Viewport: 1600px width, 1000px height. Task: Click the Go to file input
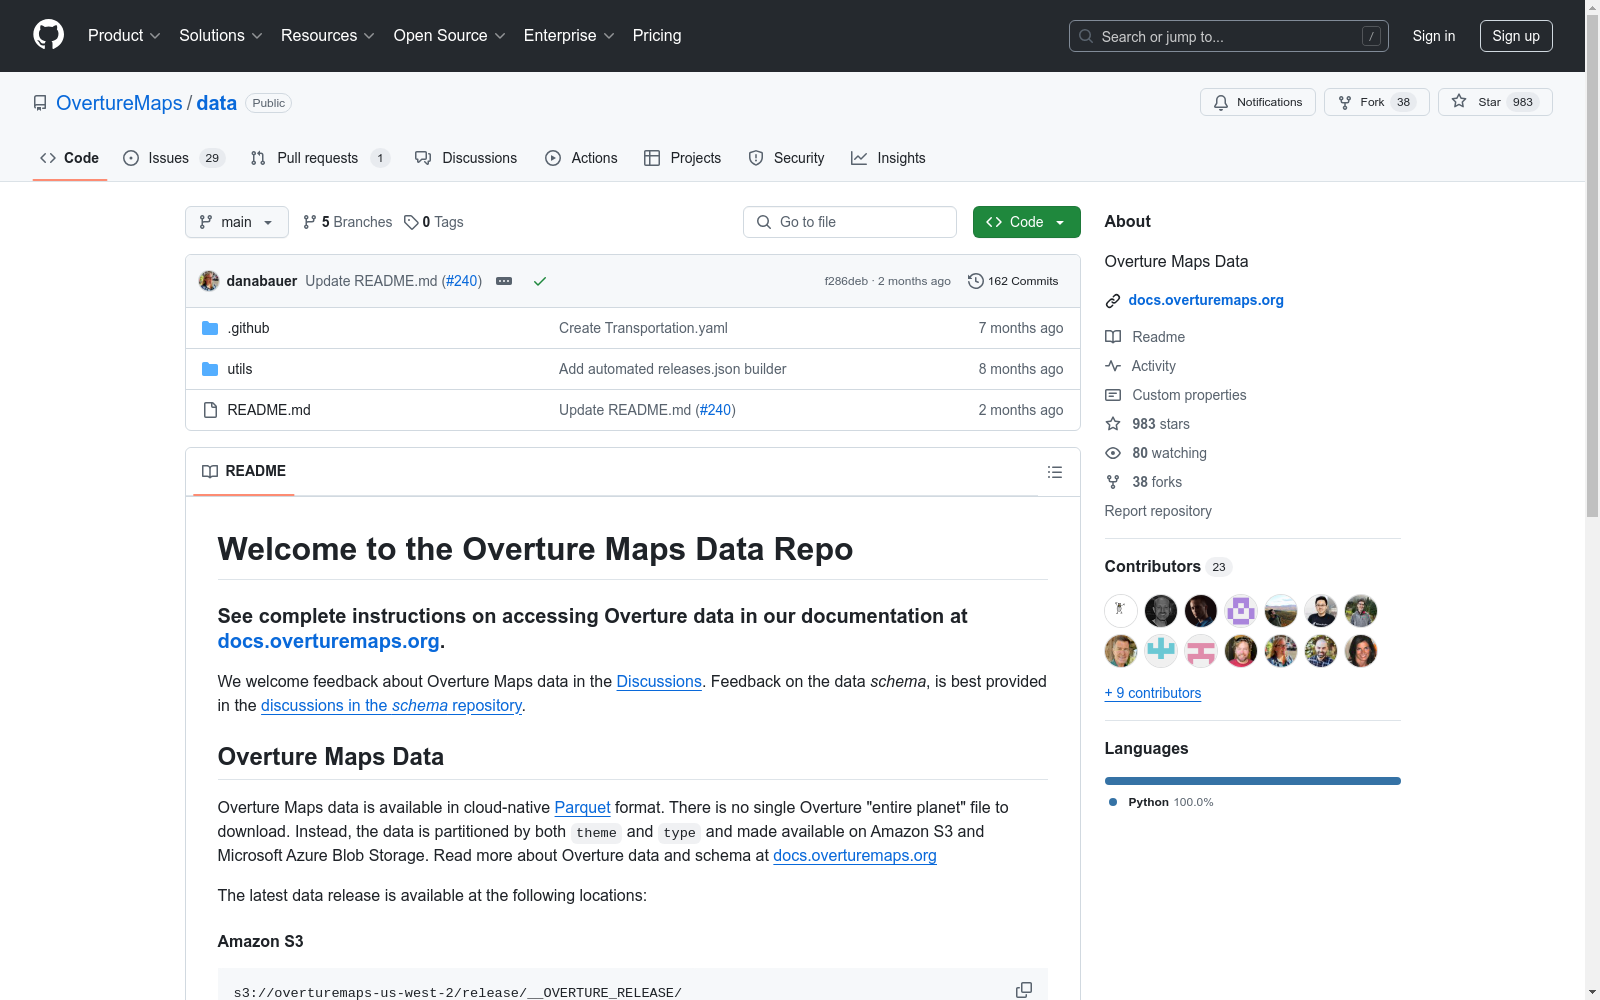850,222
